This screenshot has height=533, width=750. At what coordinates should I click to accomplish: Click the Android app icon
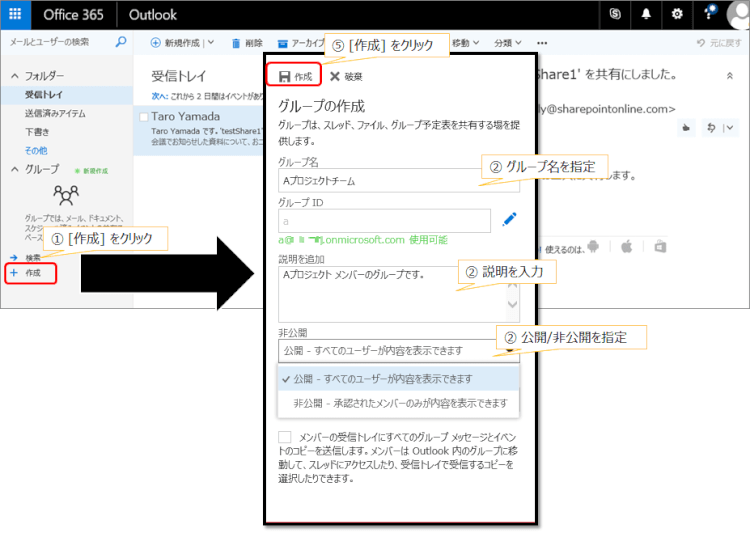pyautogui.click(x=594, y=247)
